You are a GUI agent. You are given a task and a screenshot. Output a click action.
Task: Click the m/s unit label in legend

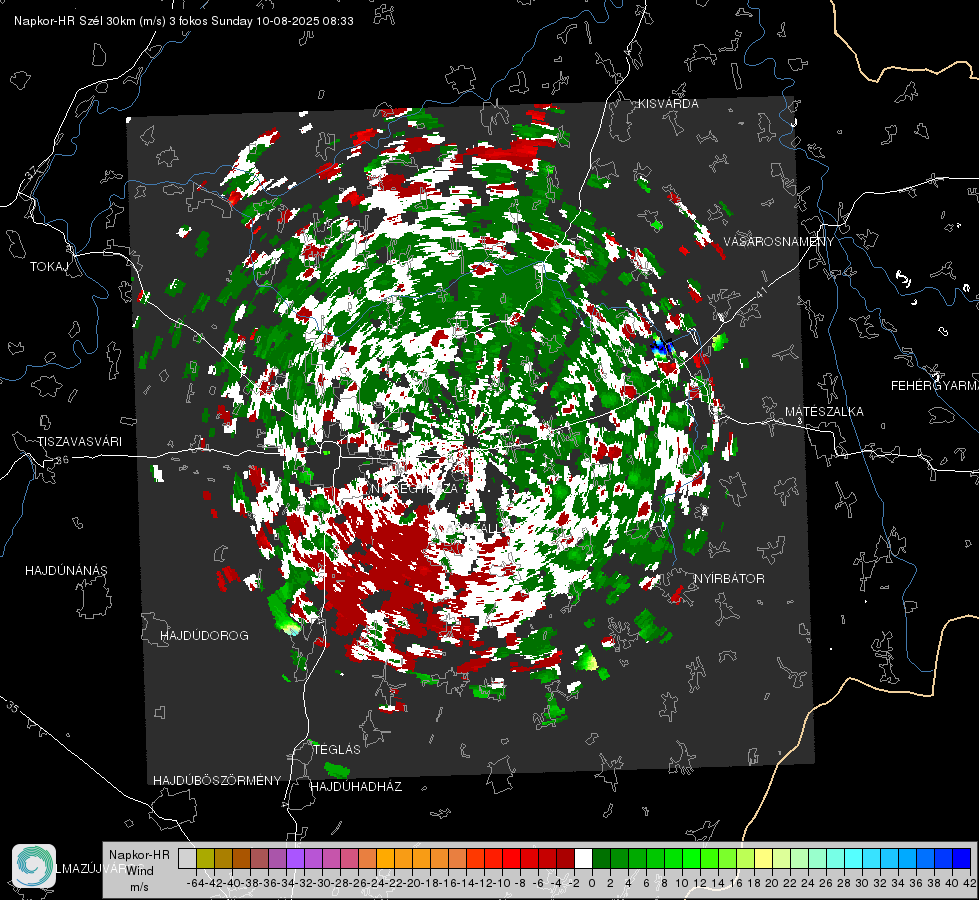point(139,887)
